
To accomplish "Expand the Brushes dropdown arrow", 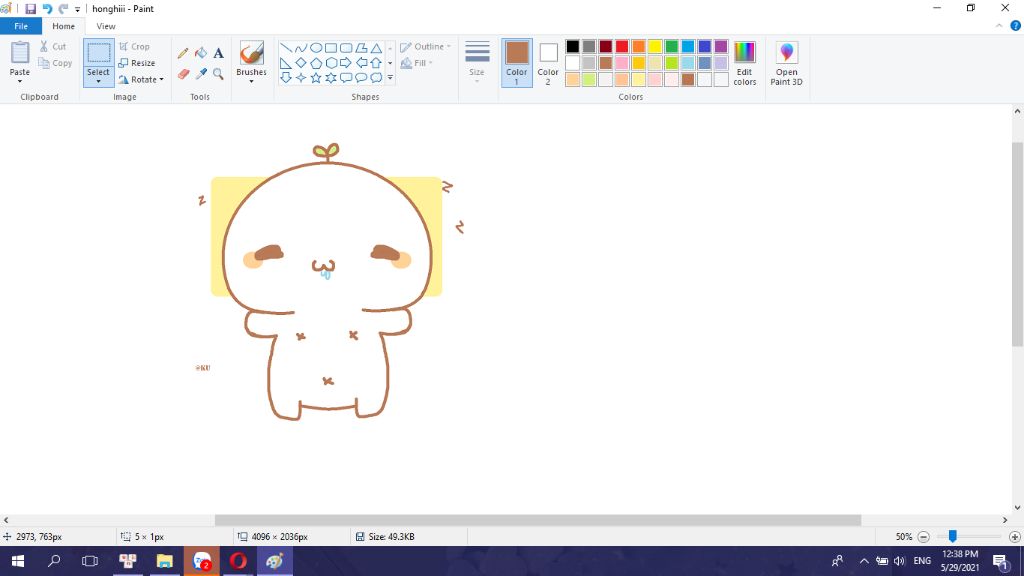I will pos(251,81).
